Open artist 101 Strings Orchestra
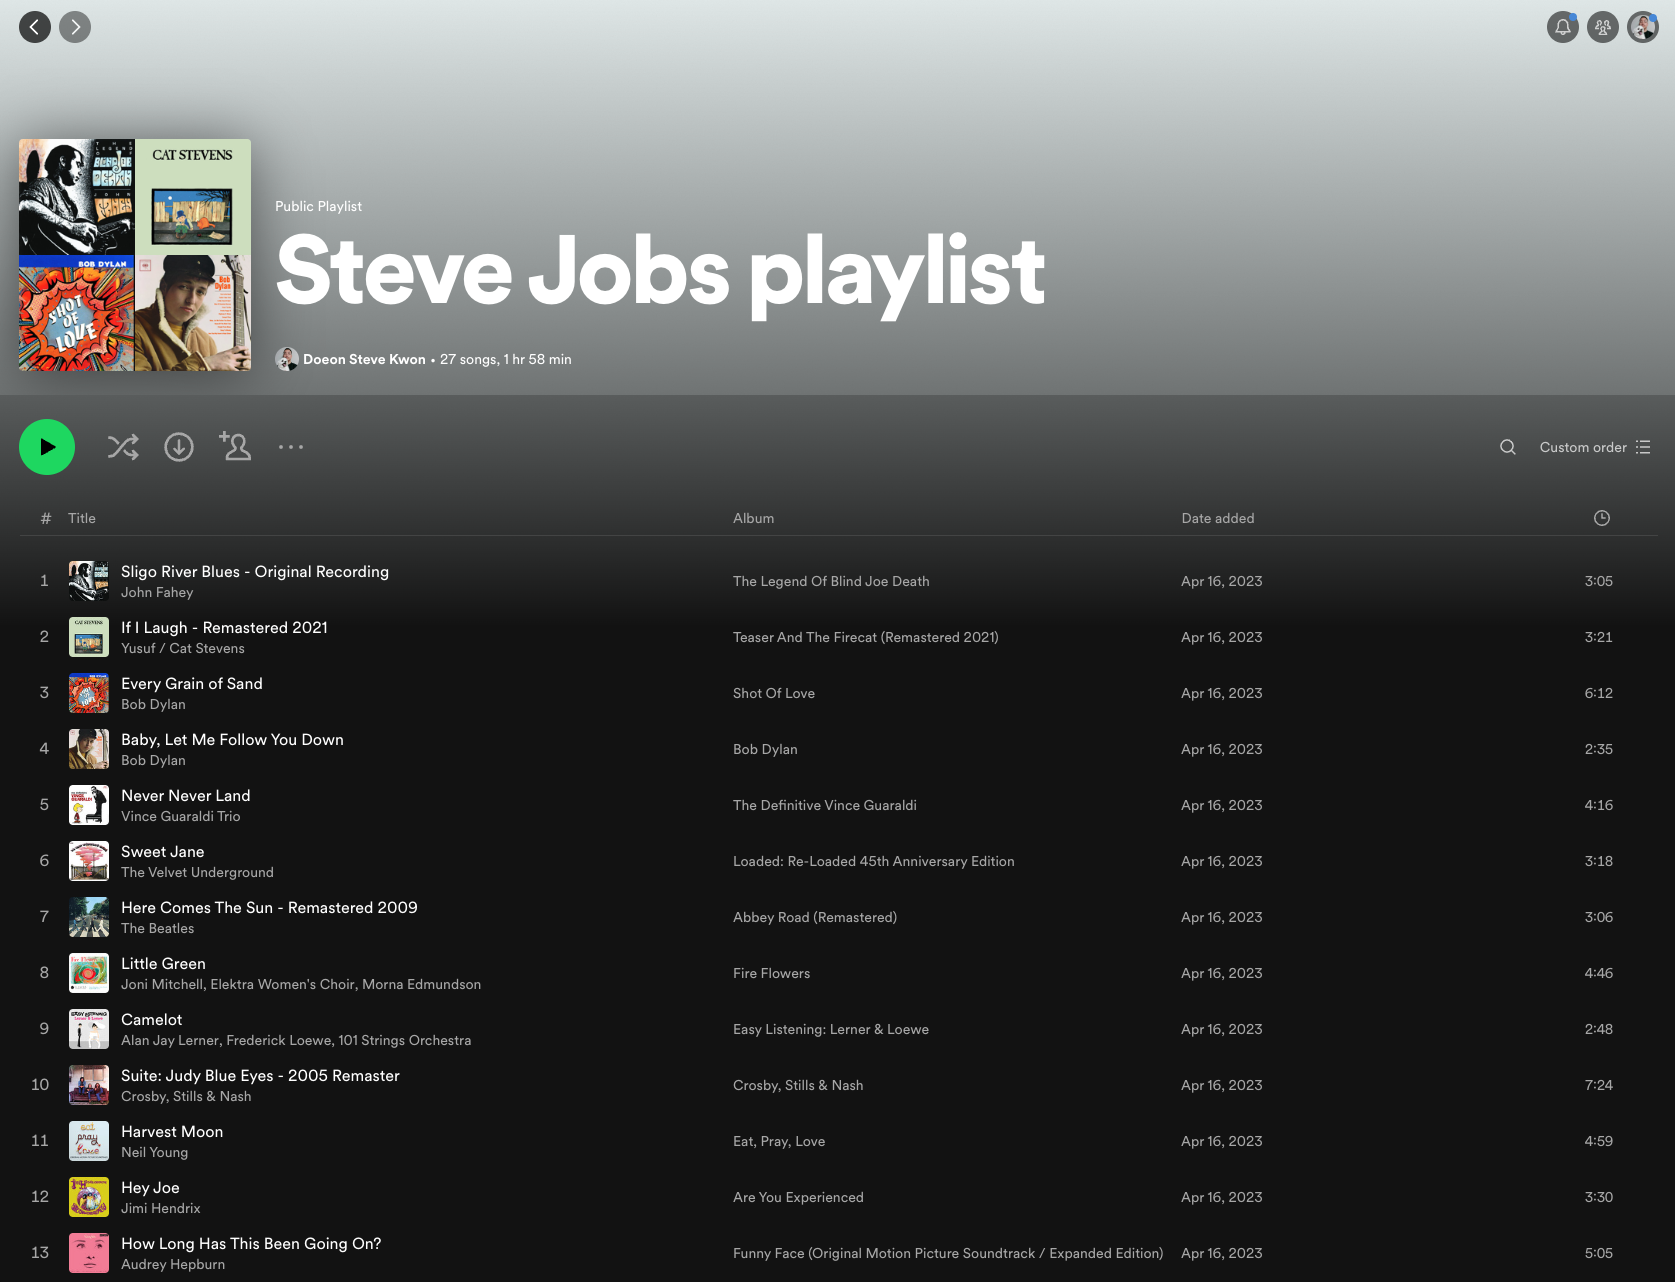The image size is (1675, 1282). coord(405,1040)
